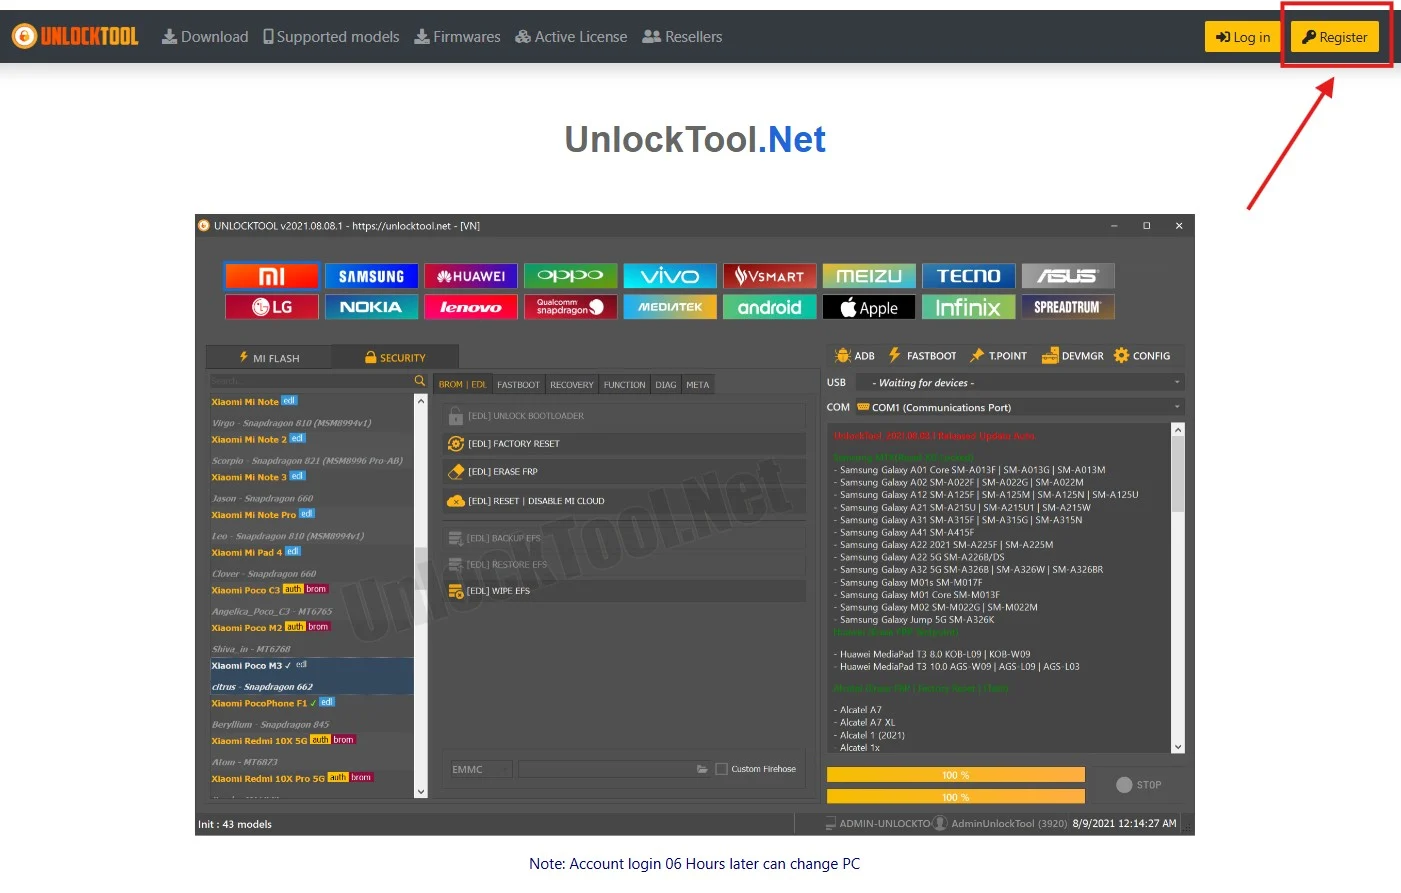Open the Apple brand tile

pyautogui.click(x=869, y=307)
